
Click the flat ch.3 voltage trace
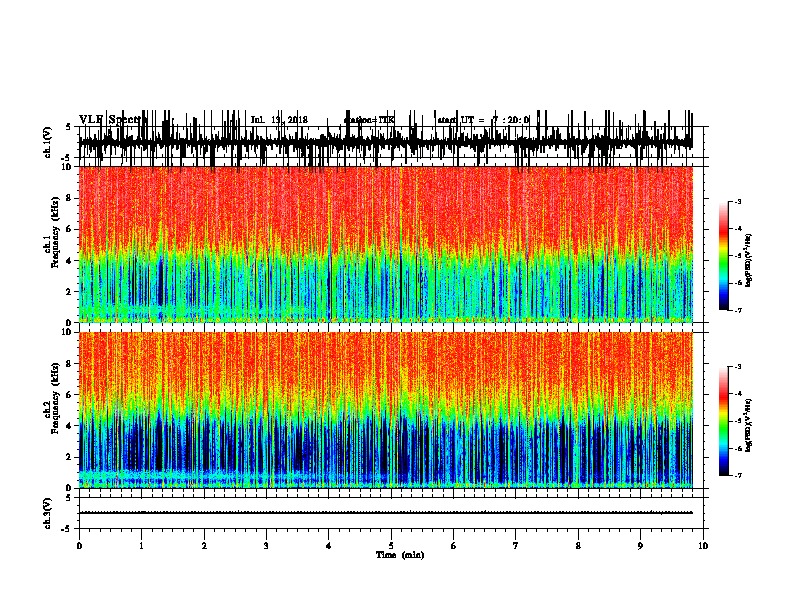tap(386, 513)
